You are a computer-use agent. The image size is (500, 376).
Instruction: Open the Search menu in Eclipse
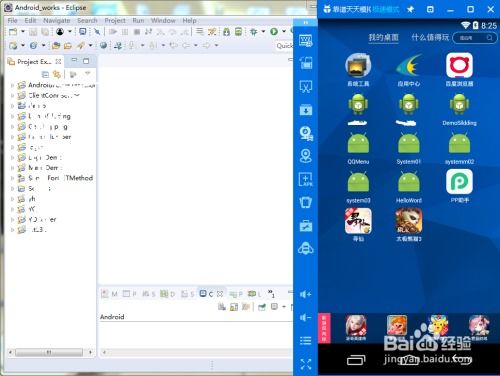click(x=87, y=21)
